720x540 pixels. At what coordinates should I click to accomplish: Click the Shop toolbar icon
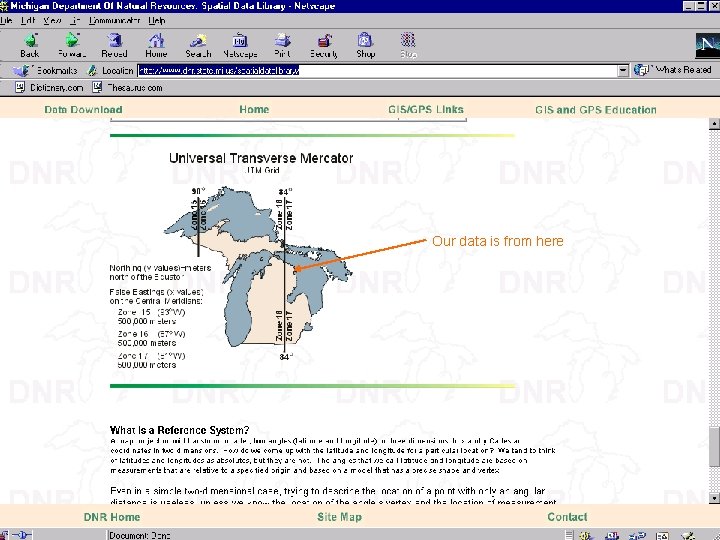366,40
